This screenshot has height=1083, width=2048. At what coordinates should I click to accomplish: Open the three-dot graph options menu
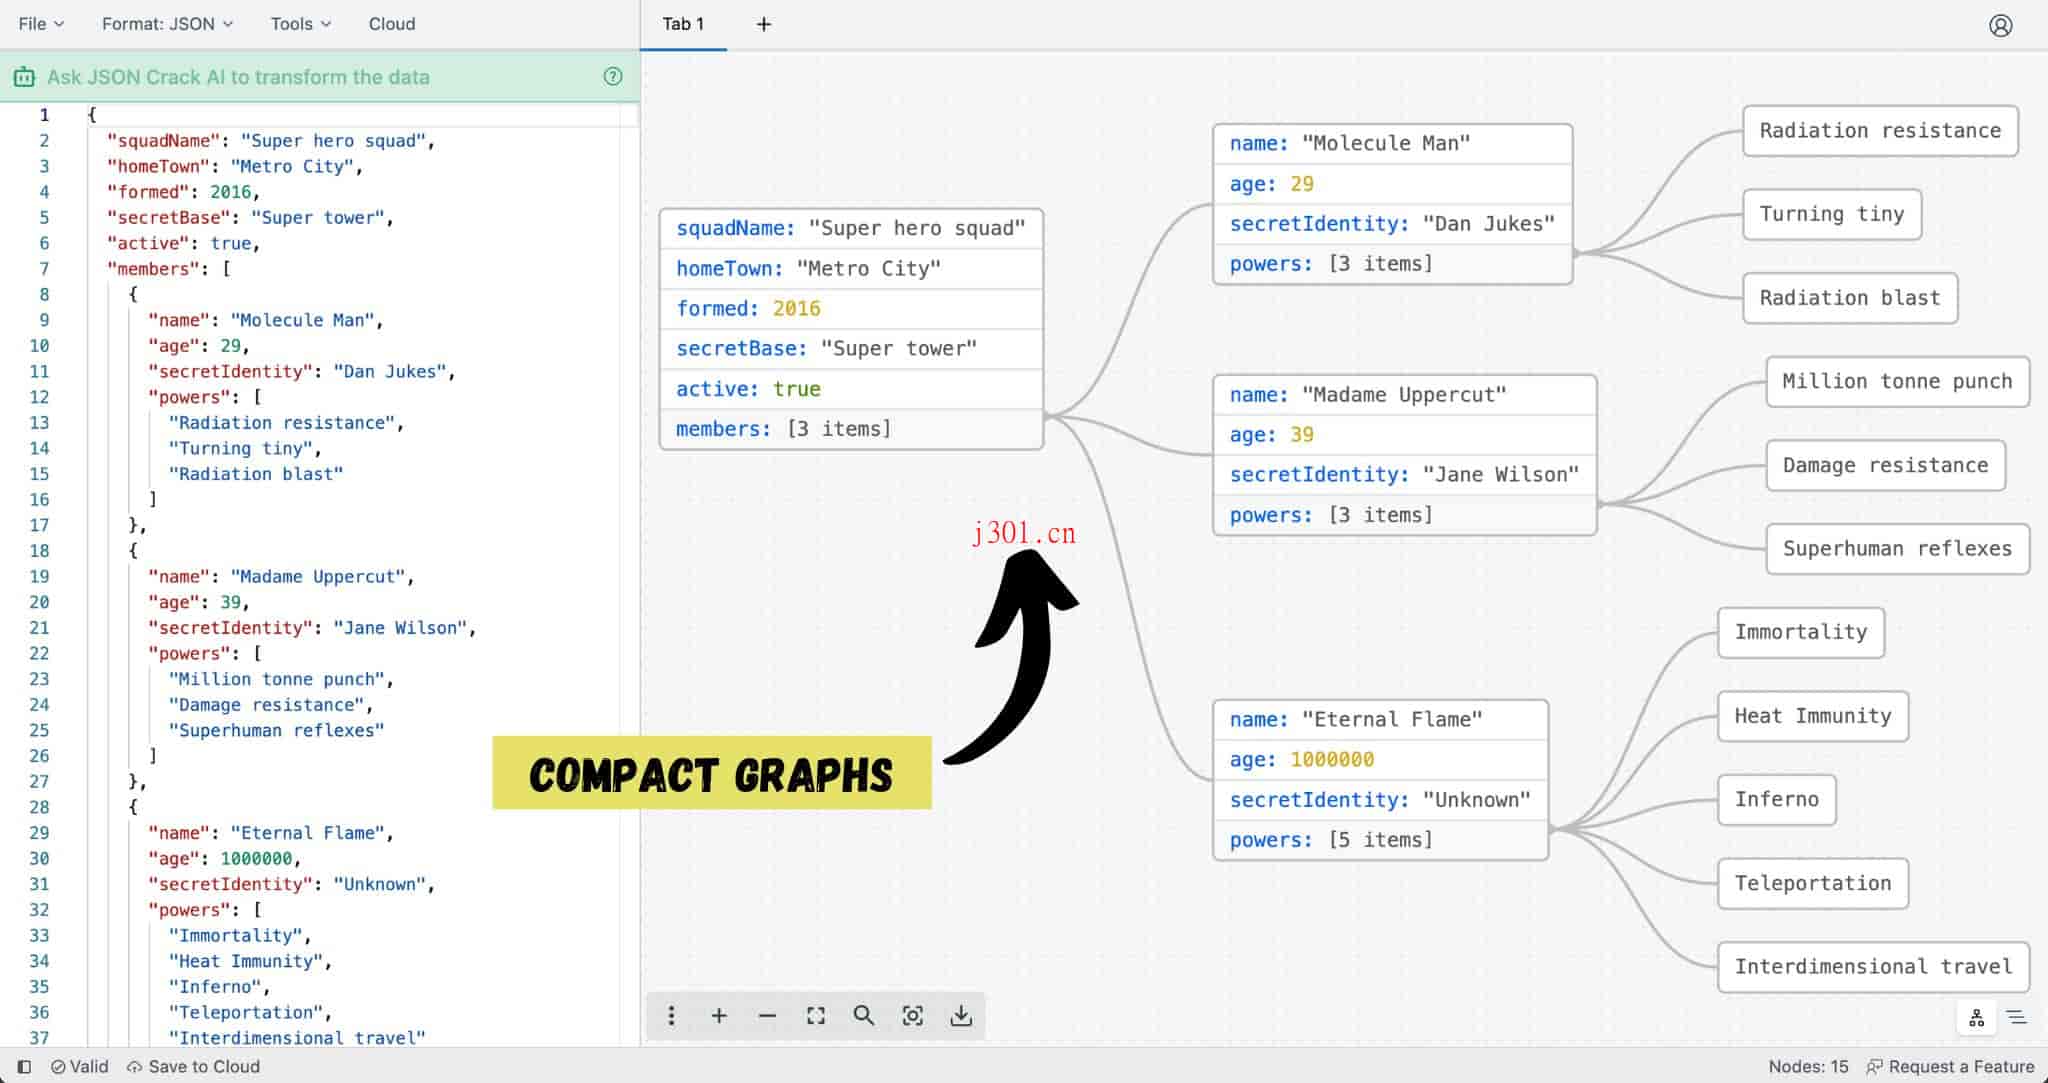tap(671, 1015)
